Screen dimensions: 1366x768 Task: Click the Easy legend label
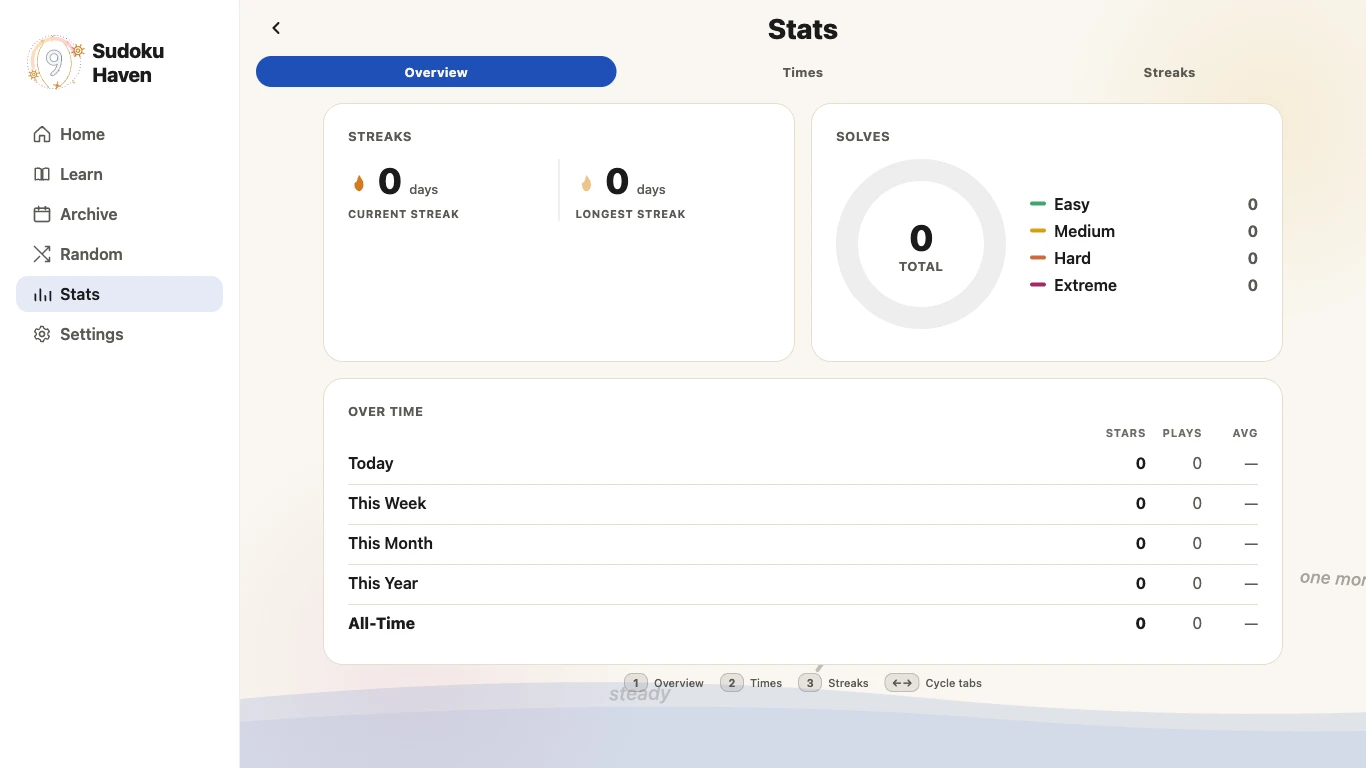point(1071,204)
